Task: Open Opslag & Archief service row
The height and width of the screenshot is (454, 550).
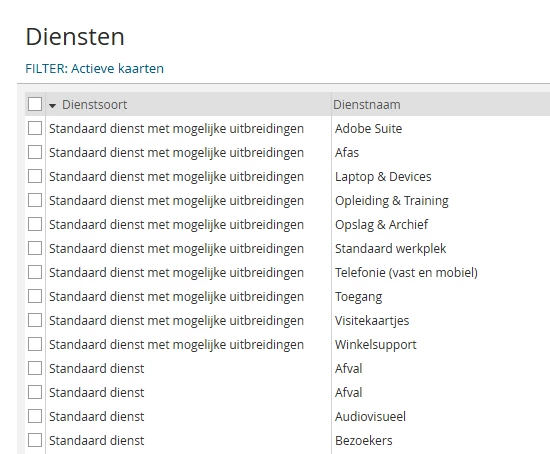Action: coord(381,225)
